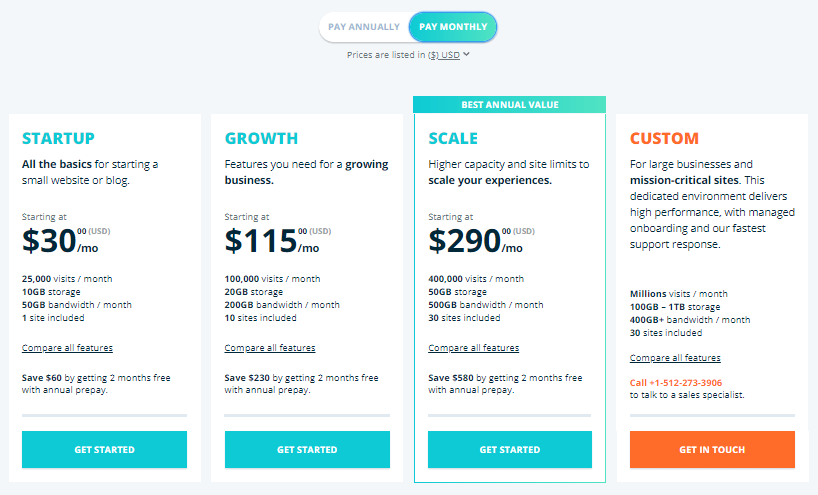Viewport: 818px width, 495px height.
Task: Open Compare all features under Custom
Action: (x=675, y=358)
